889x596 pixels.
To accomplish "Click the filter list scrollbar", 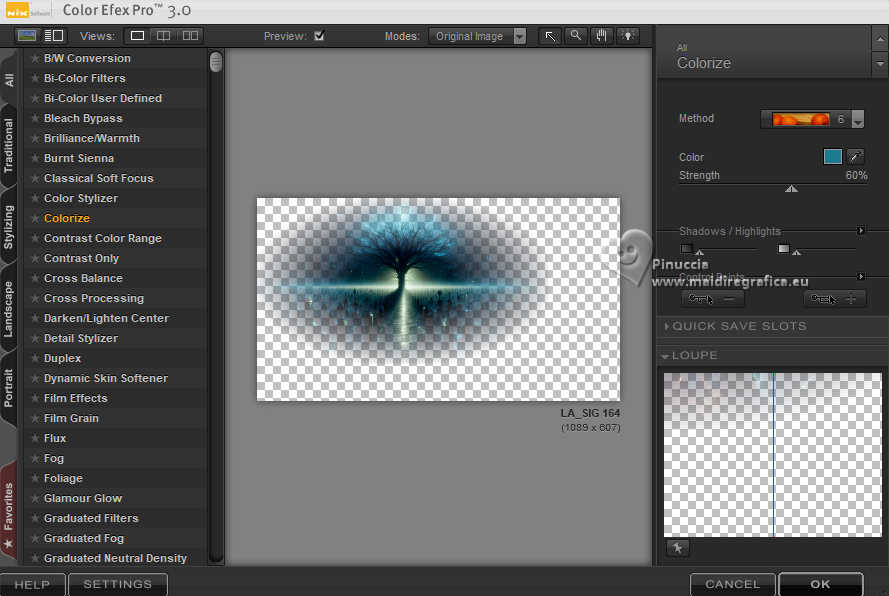I will click(215, 62).
